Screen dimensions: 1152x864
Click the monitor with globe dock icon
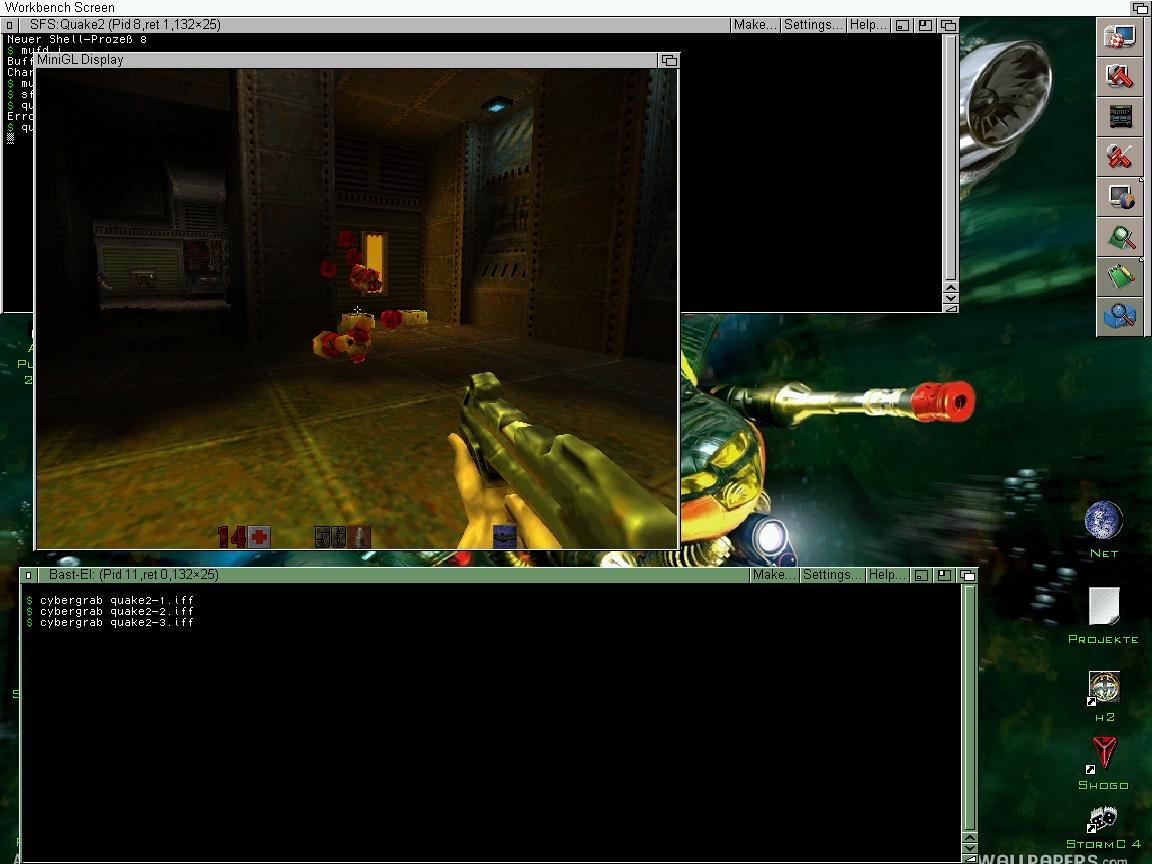[x=1120, y=197]
